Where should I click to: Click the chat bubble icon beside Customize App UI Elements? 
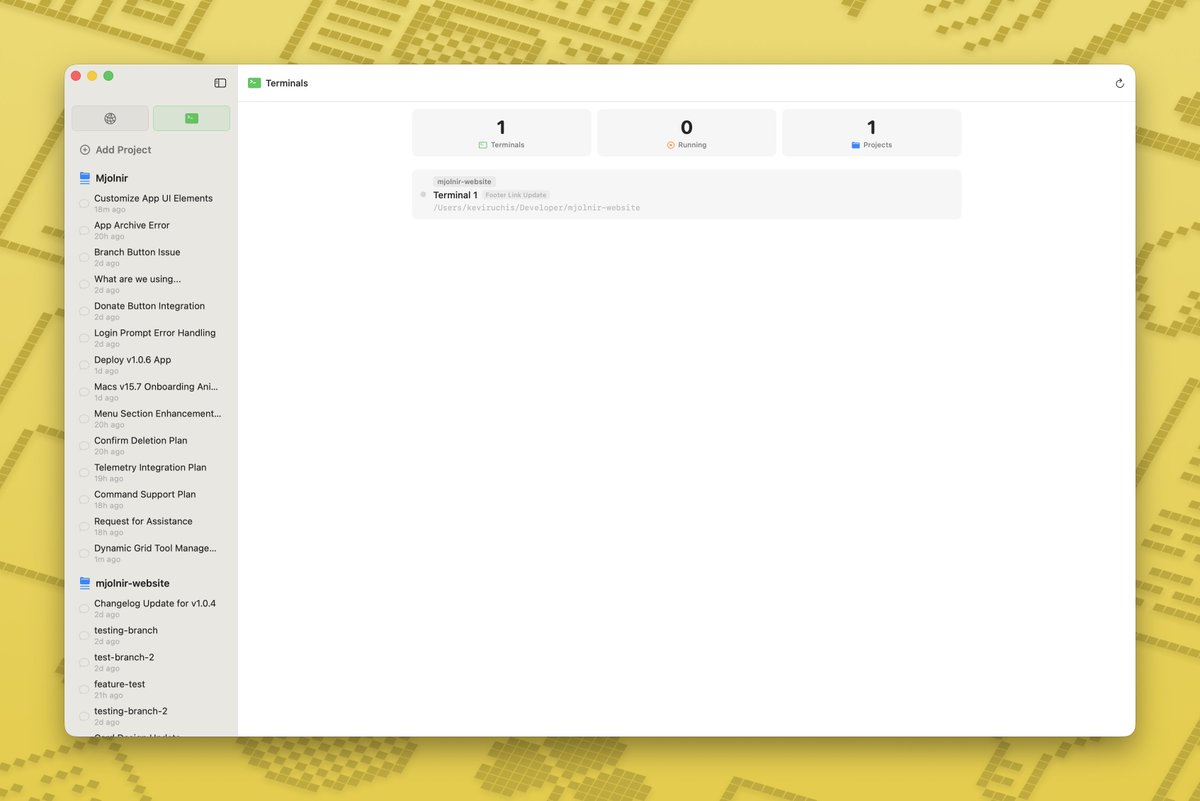(x=84, y=204)
